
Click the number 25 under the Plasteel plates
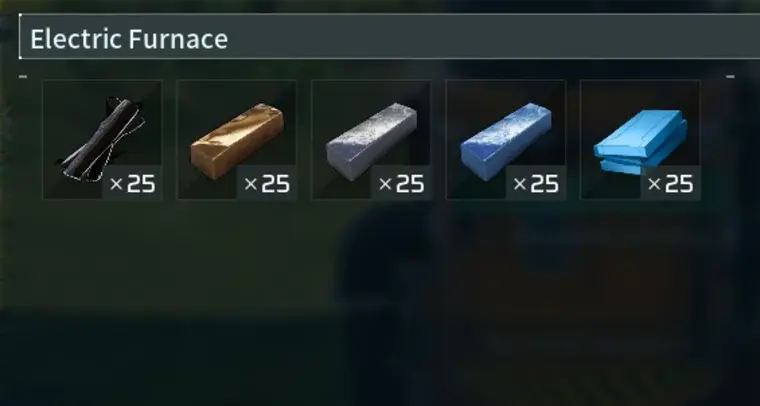pos(679,184)
